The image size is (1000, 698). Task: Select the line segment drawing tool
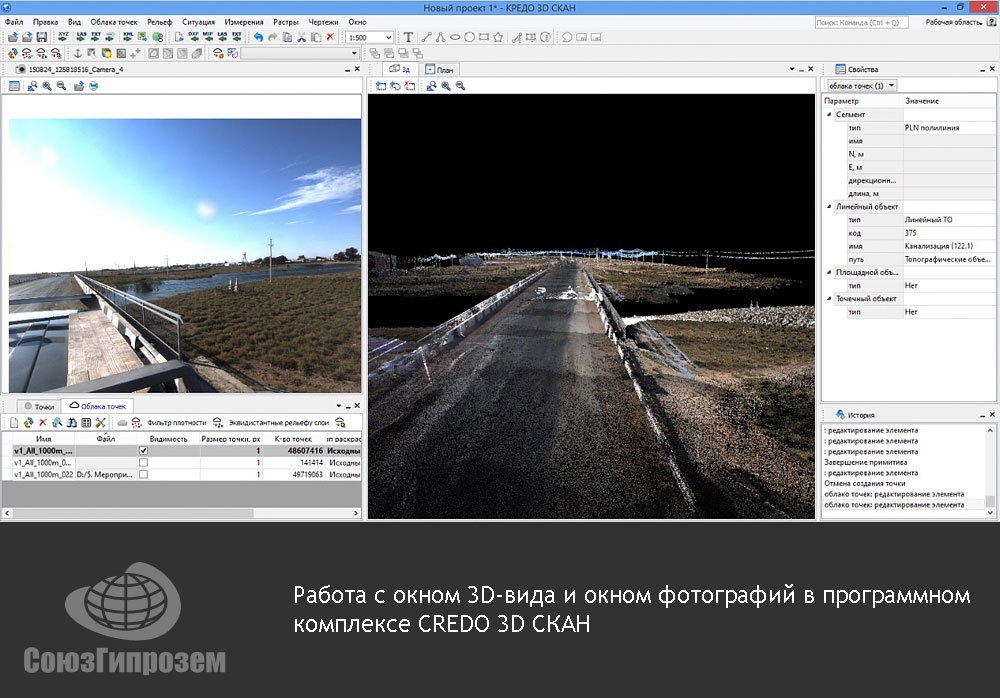[426, 37]
